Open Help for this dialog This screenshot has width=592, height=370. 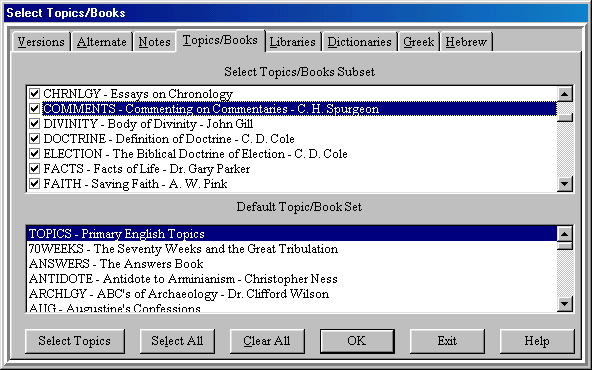coord(537,341)
